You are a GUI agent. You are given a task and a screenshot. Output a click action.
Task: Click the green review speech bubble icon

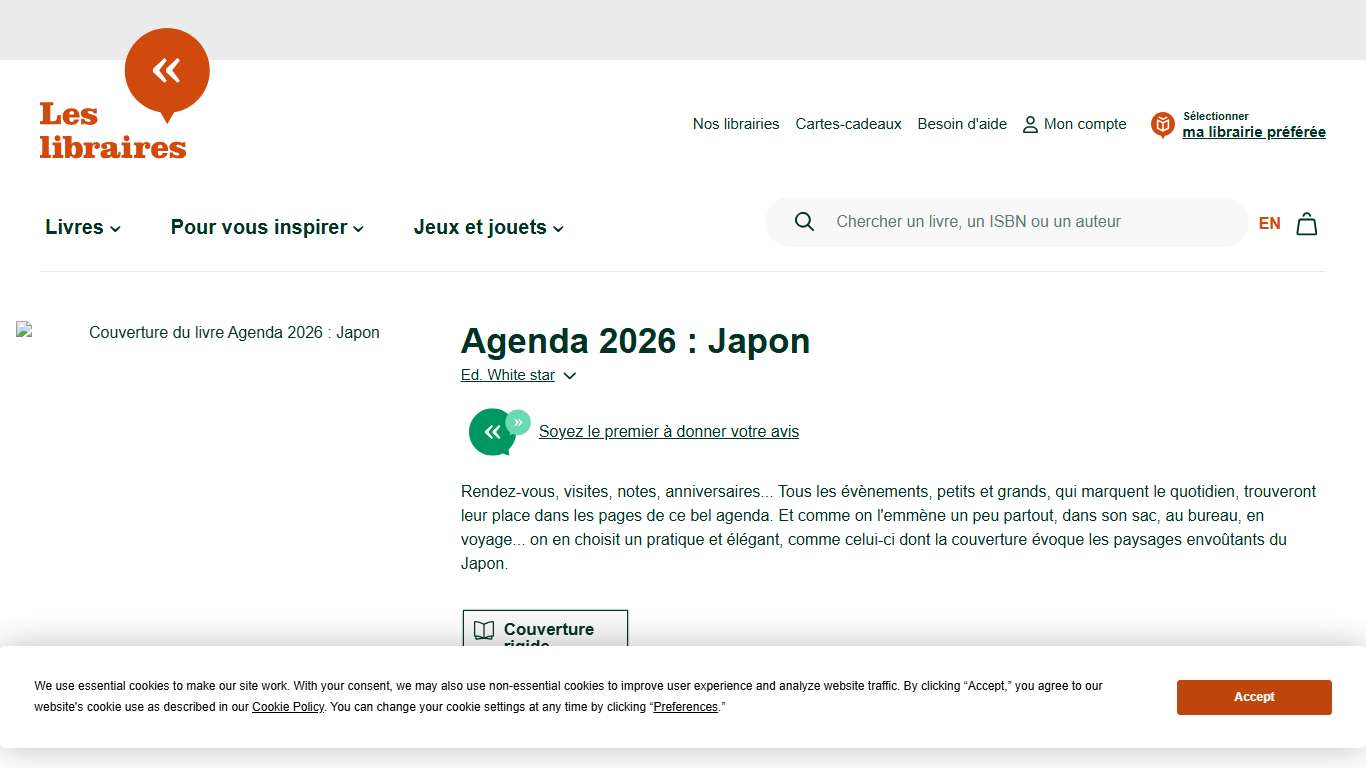(x=494, y=431)
